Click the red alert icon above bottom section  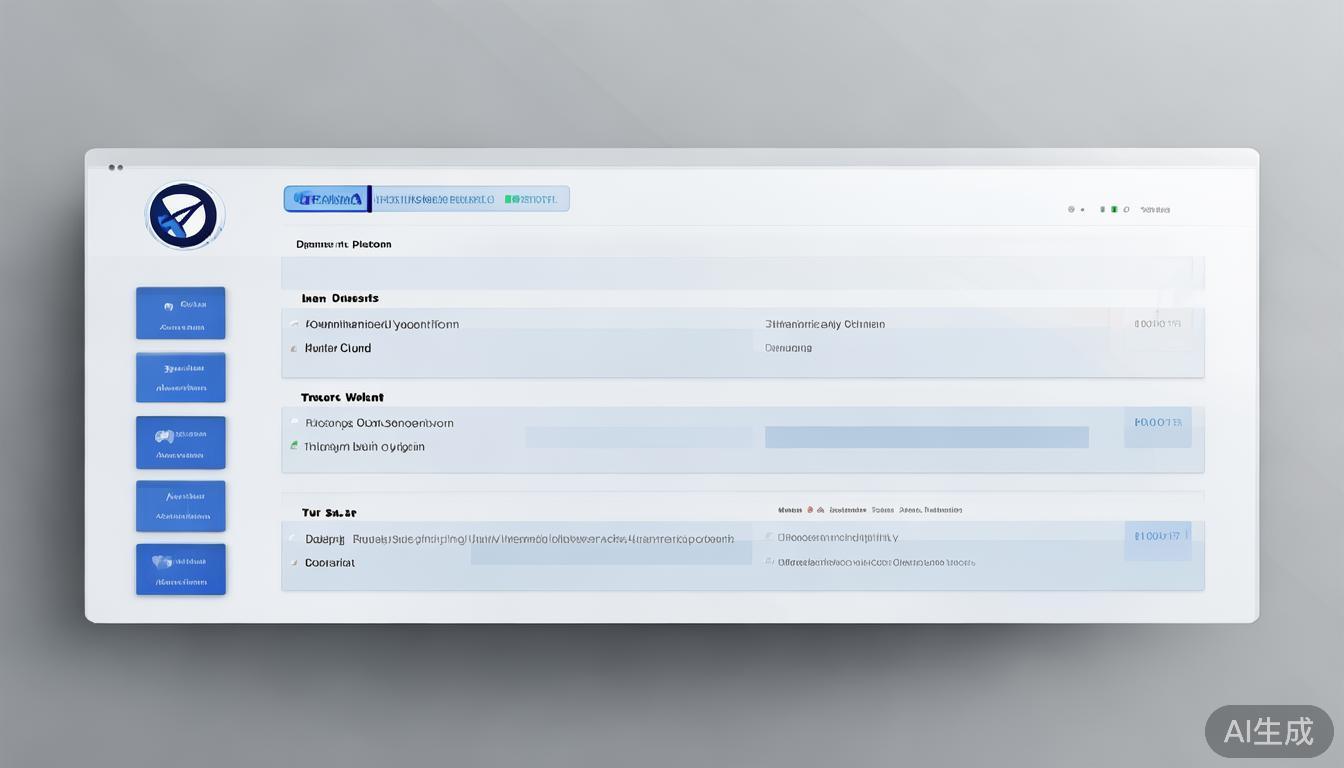(808, 510)
